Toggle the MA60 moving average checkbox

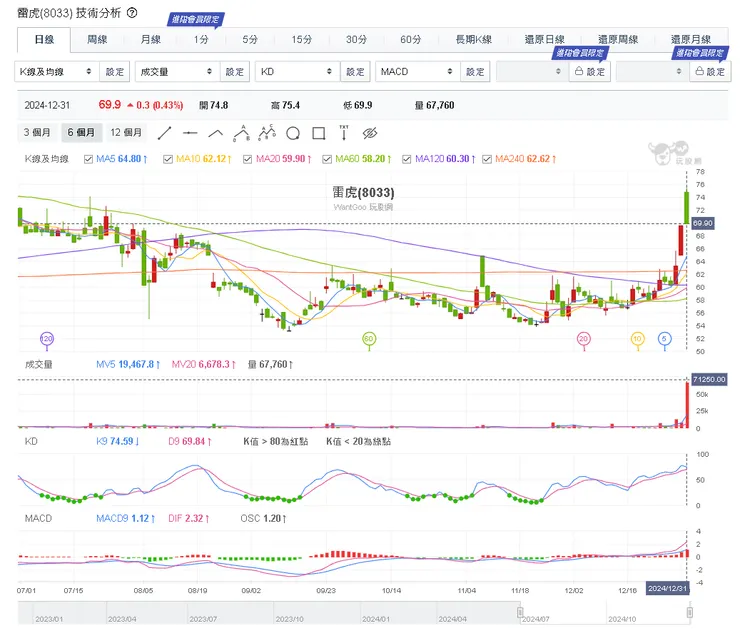point(327,159)
